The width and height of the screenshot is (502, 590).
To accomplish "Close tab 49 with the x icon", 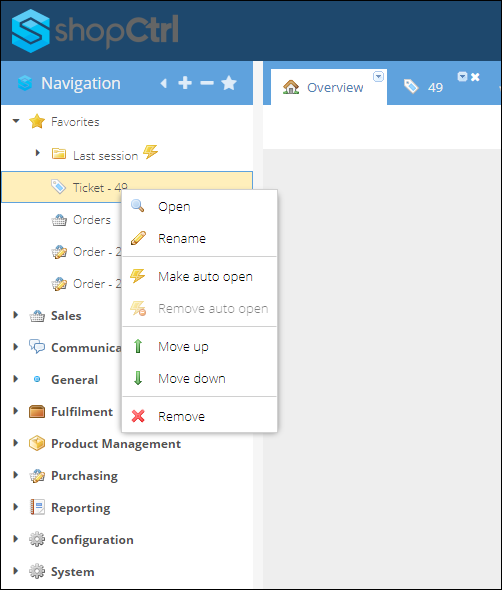I will click(475, 77).
